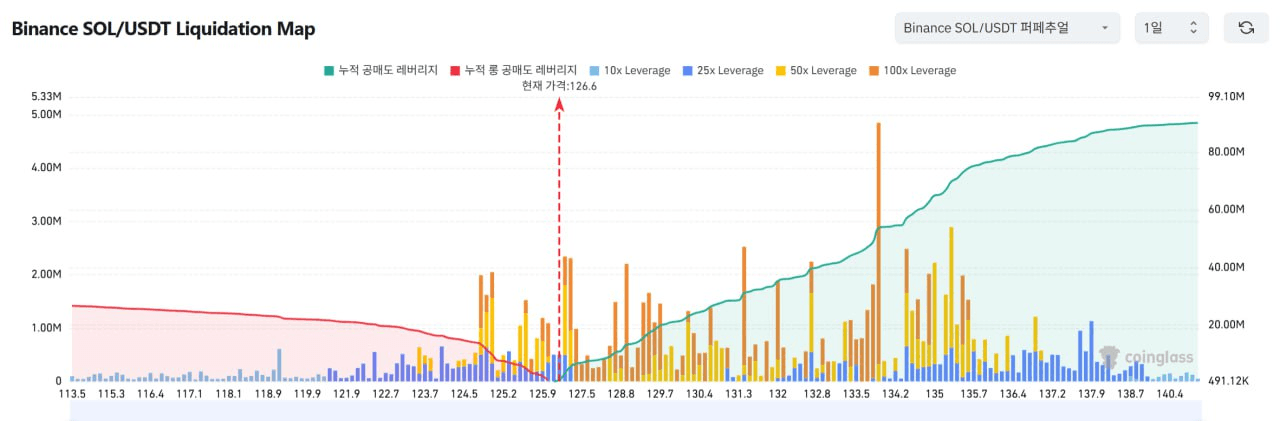This screenshot has width=1280, height=421.
Task: Open the Binance SOL/USDT 퍼페추얼 pair dropdown
Action: tap(1006, 28)
